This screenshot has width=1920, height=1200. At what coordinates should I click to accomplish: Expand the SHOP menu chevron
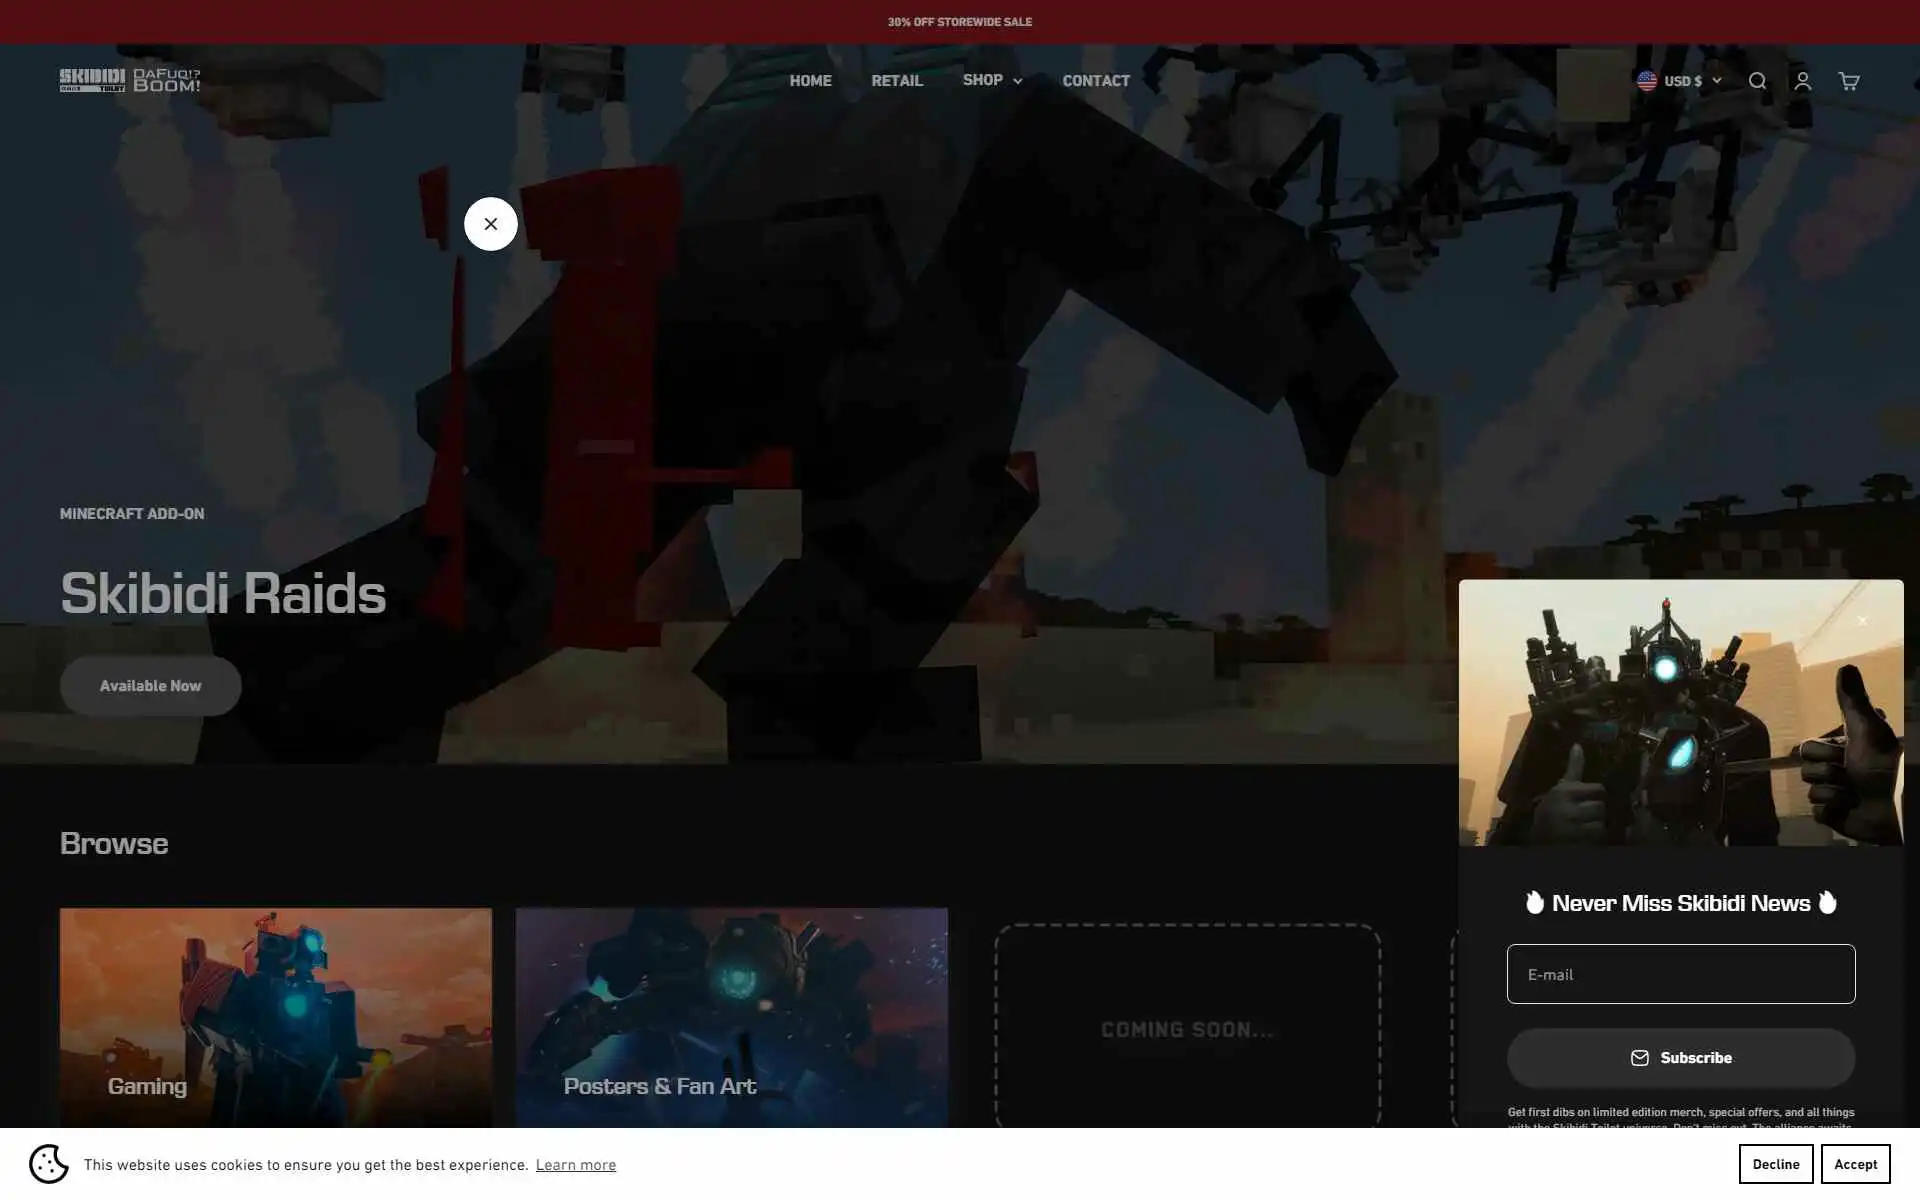pos(1017,81)
